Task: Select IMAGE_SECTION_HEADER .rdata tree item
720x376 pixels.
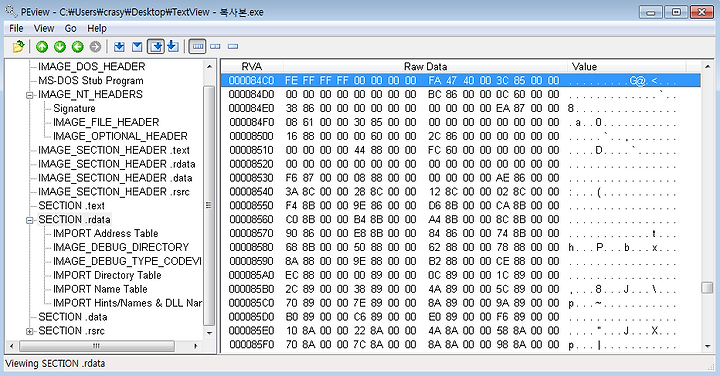Action: 117,164
